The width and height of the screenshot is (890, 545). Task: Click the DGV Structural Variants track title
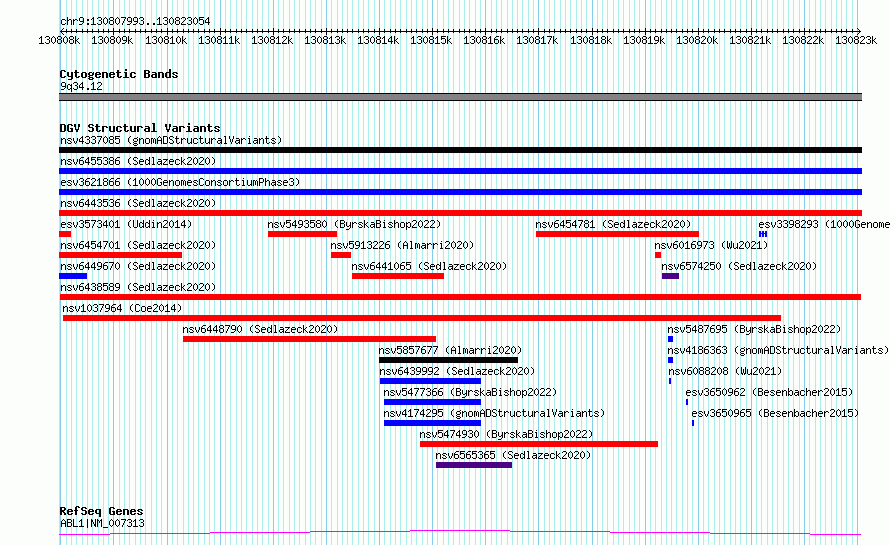click(140, 128)
